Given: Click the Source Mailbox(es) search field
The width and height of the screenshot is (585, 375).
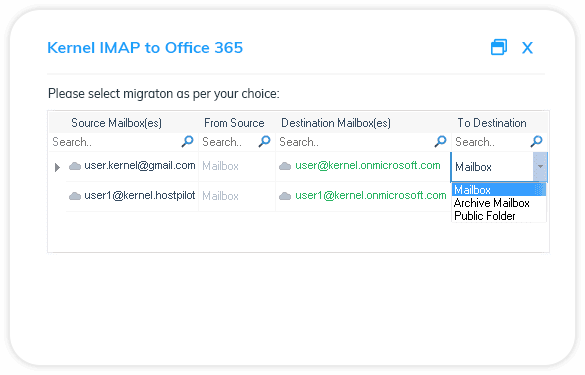Looking at the screenshot, I should (x=116, y=142).
